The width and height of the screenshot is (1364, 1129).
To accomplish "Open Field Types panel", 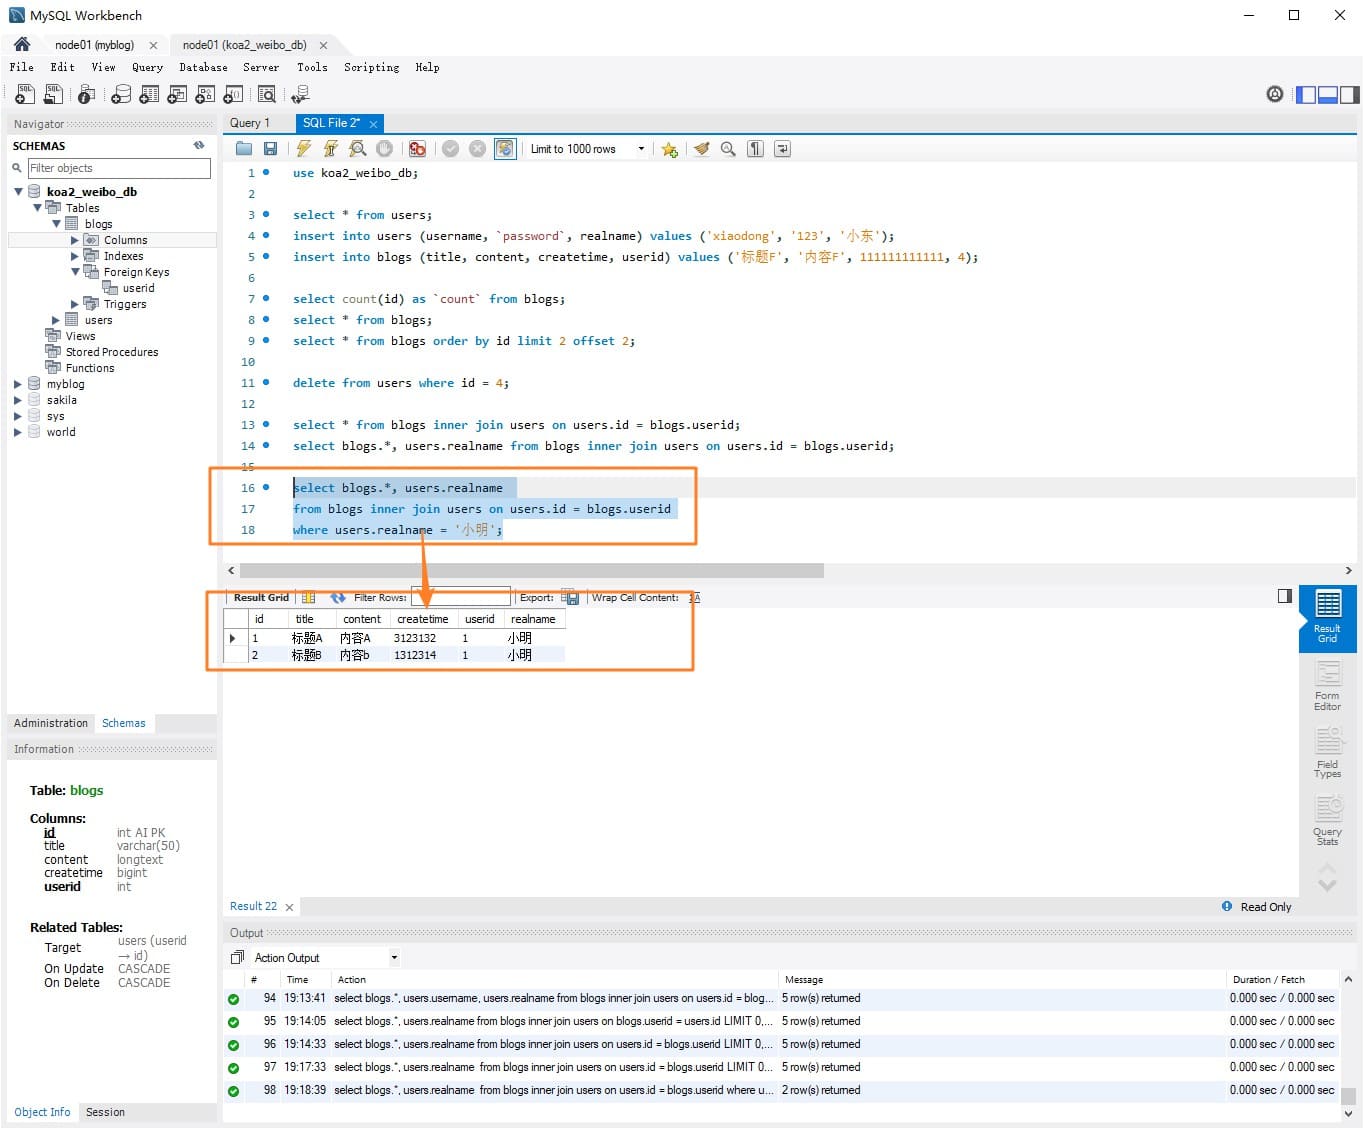I will coord(1327,753).
